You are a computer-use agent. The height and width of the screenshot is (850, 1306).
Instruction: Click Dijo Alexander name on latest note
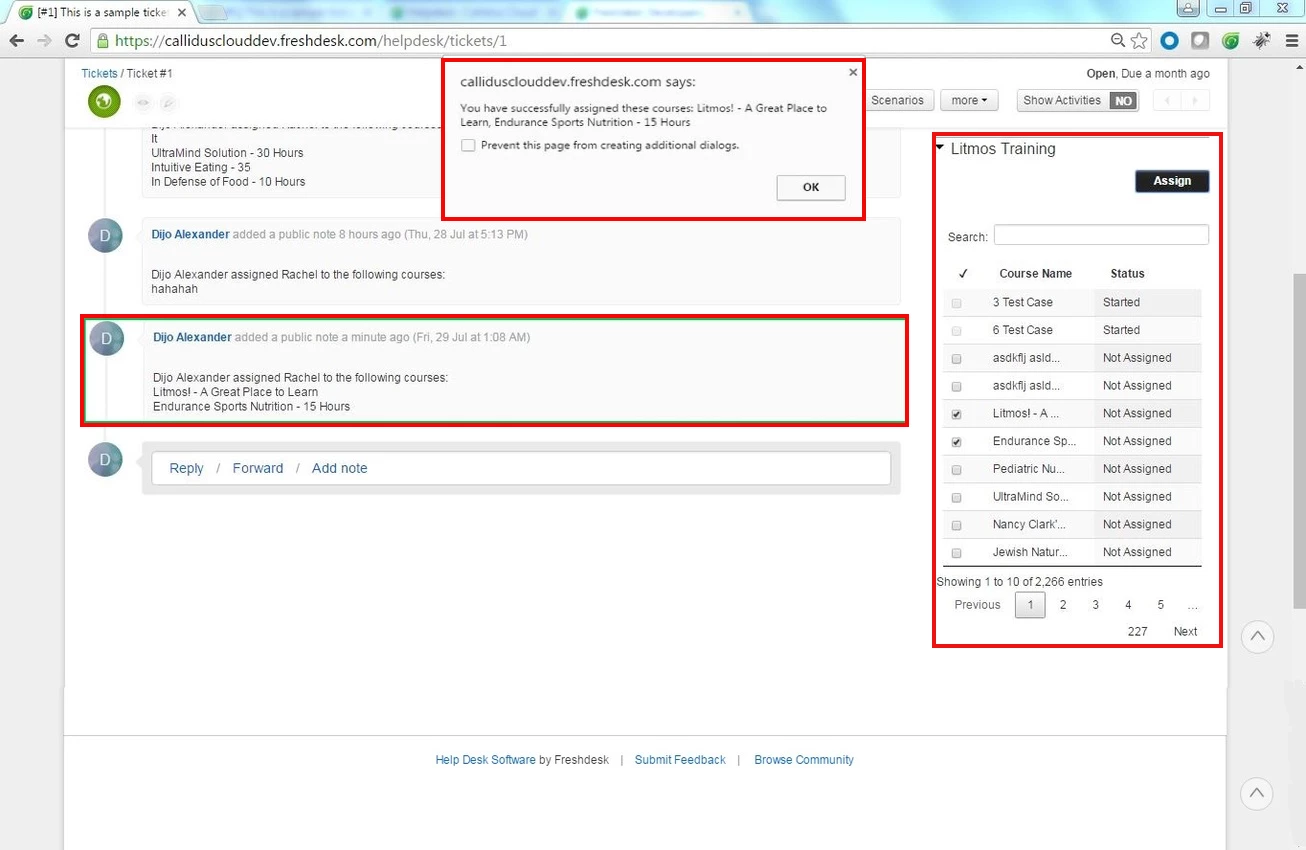192,338
